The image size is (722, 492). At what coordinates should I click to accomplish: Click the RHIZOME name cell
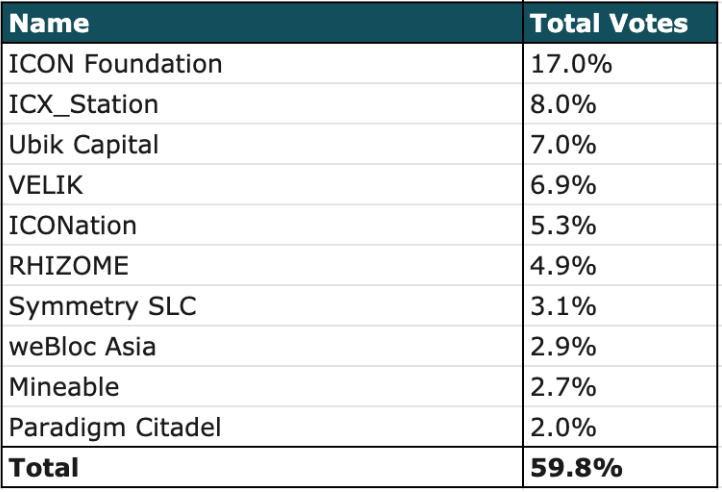click(262, 266)
